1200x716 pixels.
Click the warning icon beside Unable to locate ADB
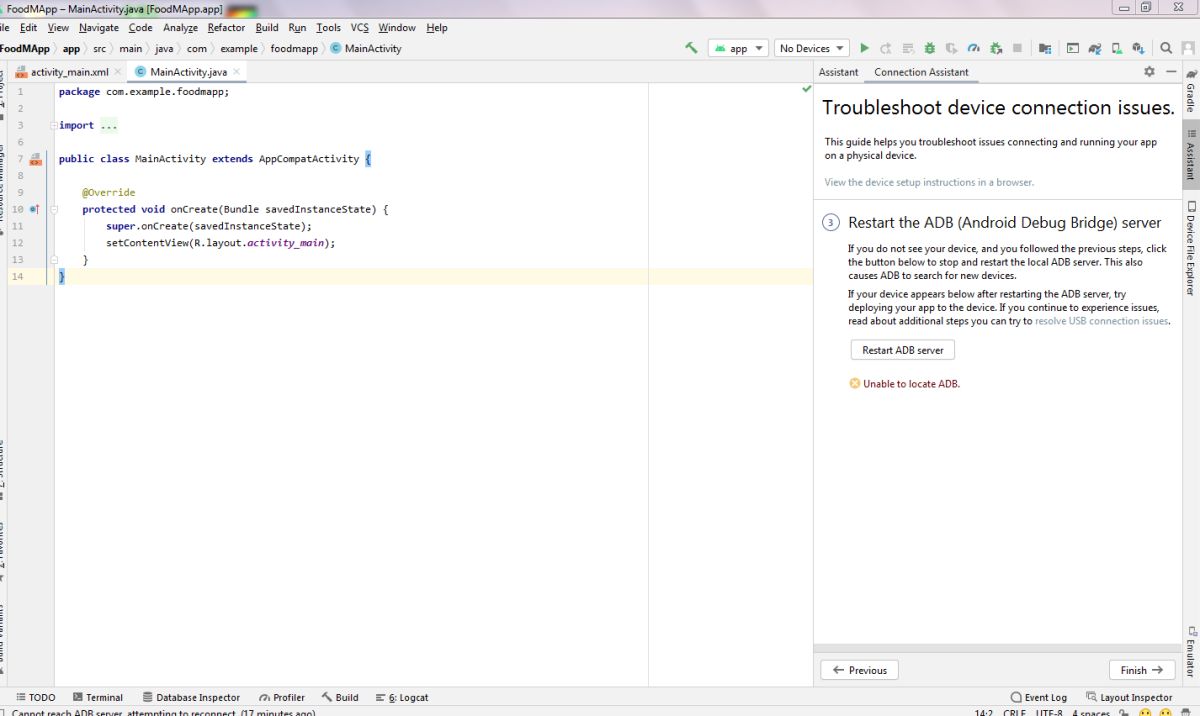pos(854,383)
